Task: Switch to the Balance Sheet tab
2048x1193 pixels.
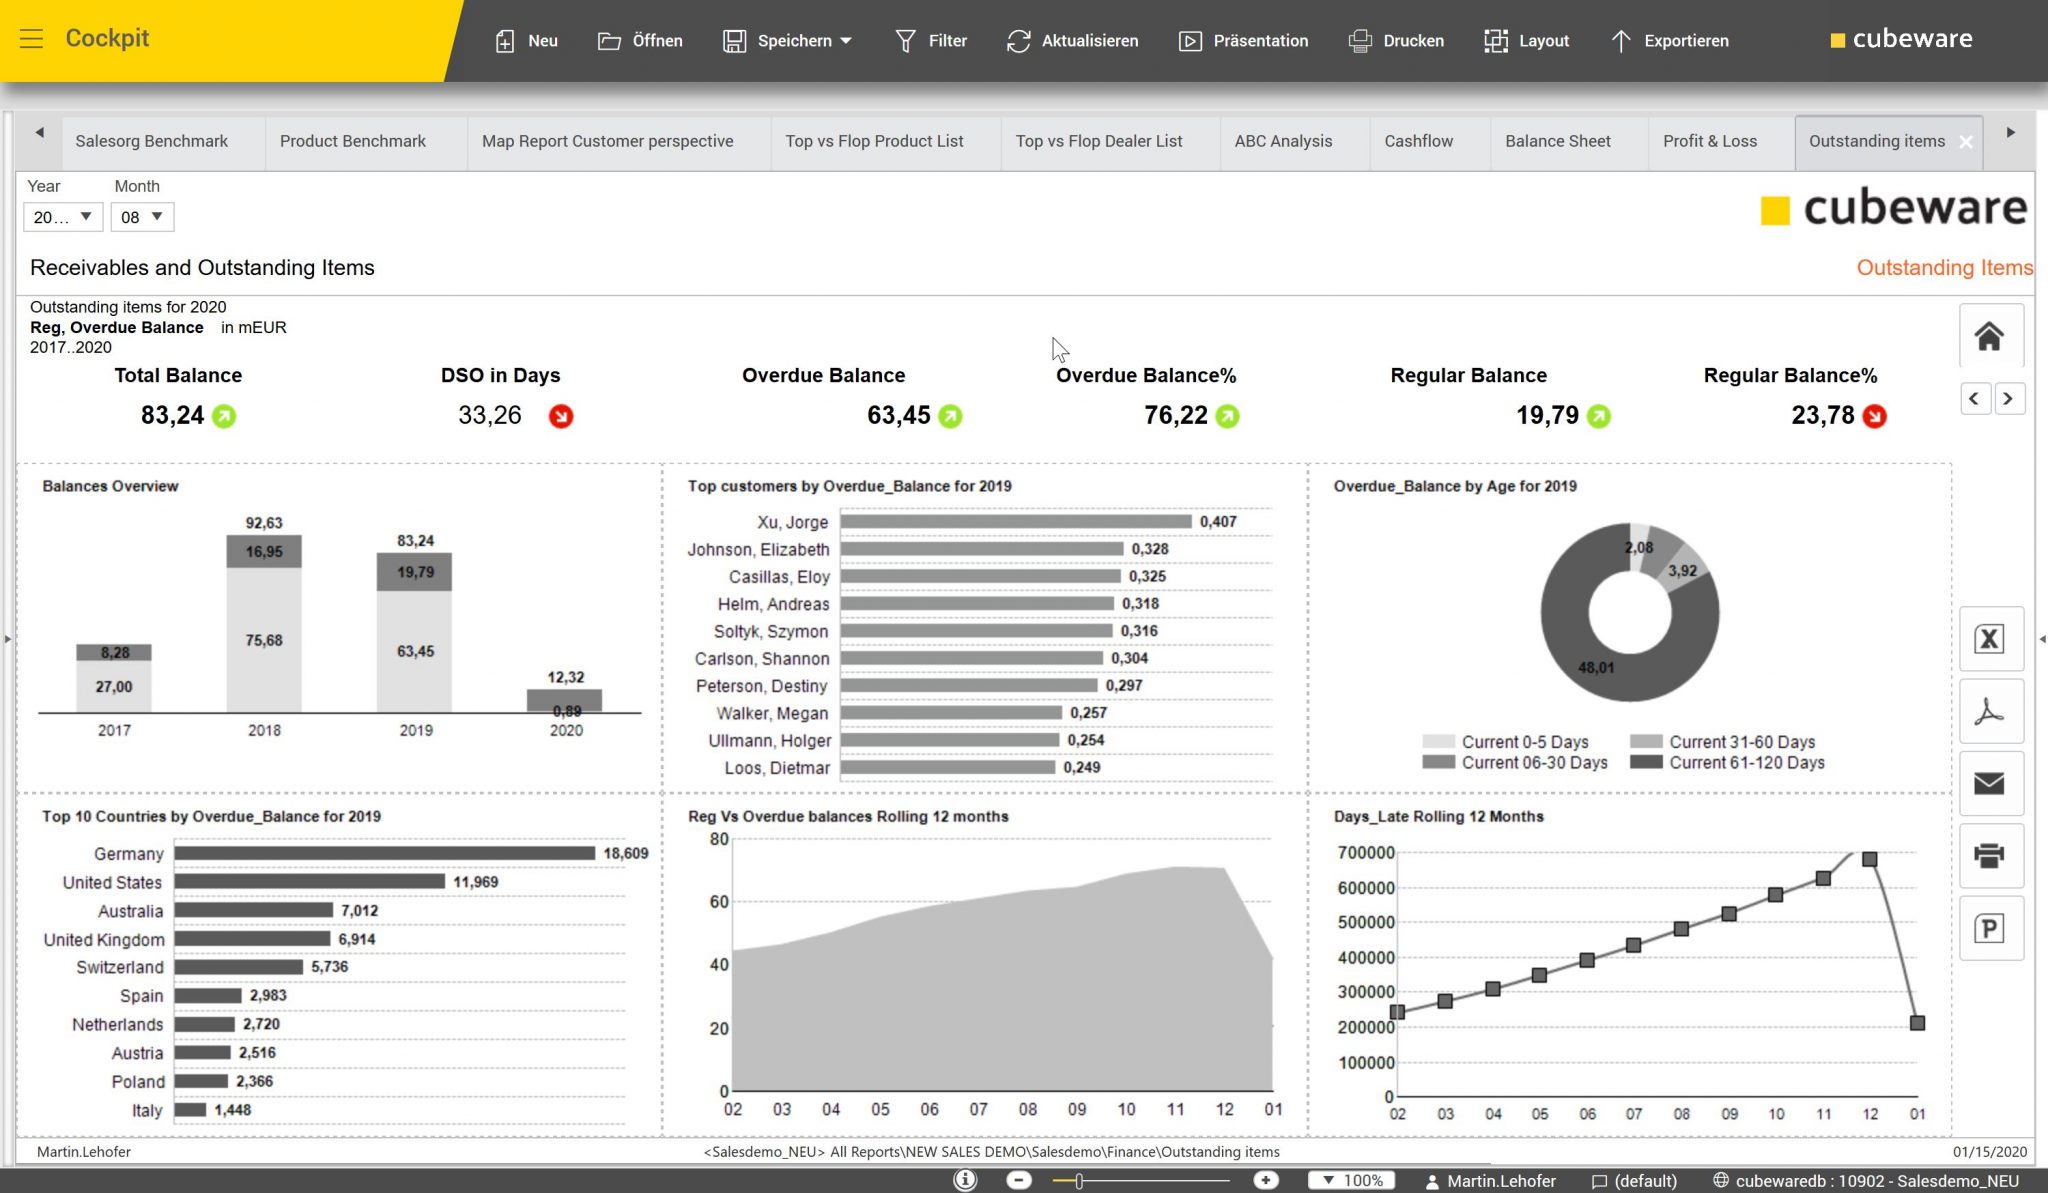Action: tap(1557, 141)
